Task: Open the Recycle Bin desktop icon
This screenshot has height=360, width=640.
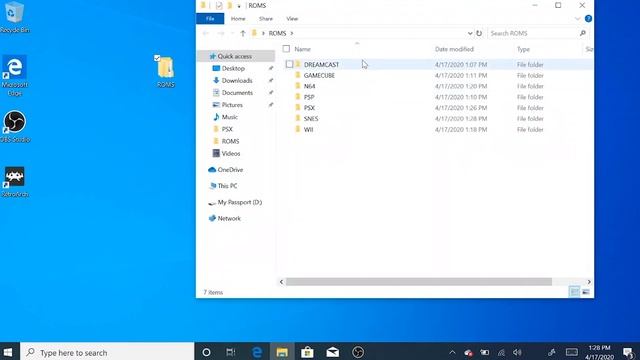Action: (15, 16)
